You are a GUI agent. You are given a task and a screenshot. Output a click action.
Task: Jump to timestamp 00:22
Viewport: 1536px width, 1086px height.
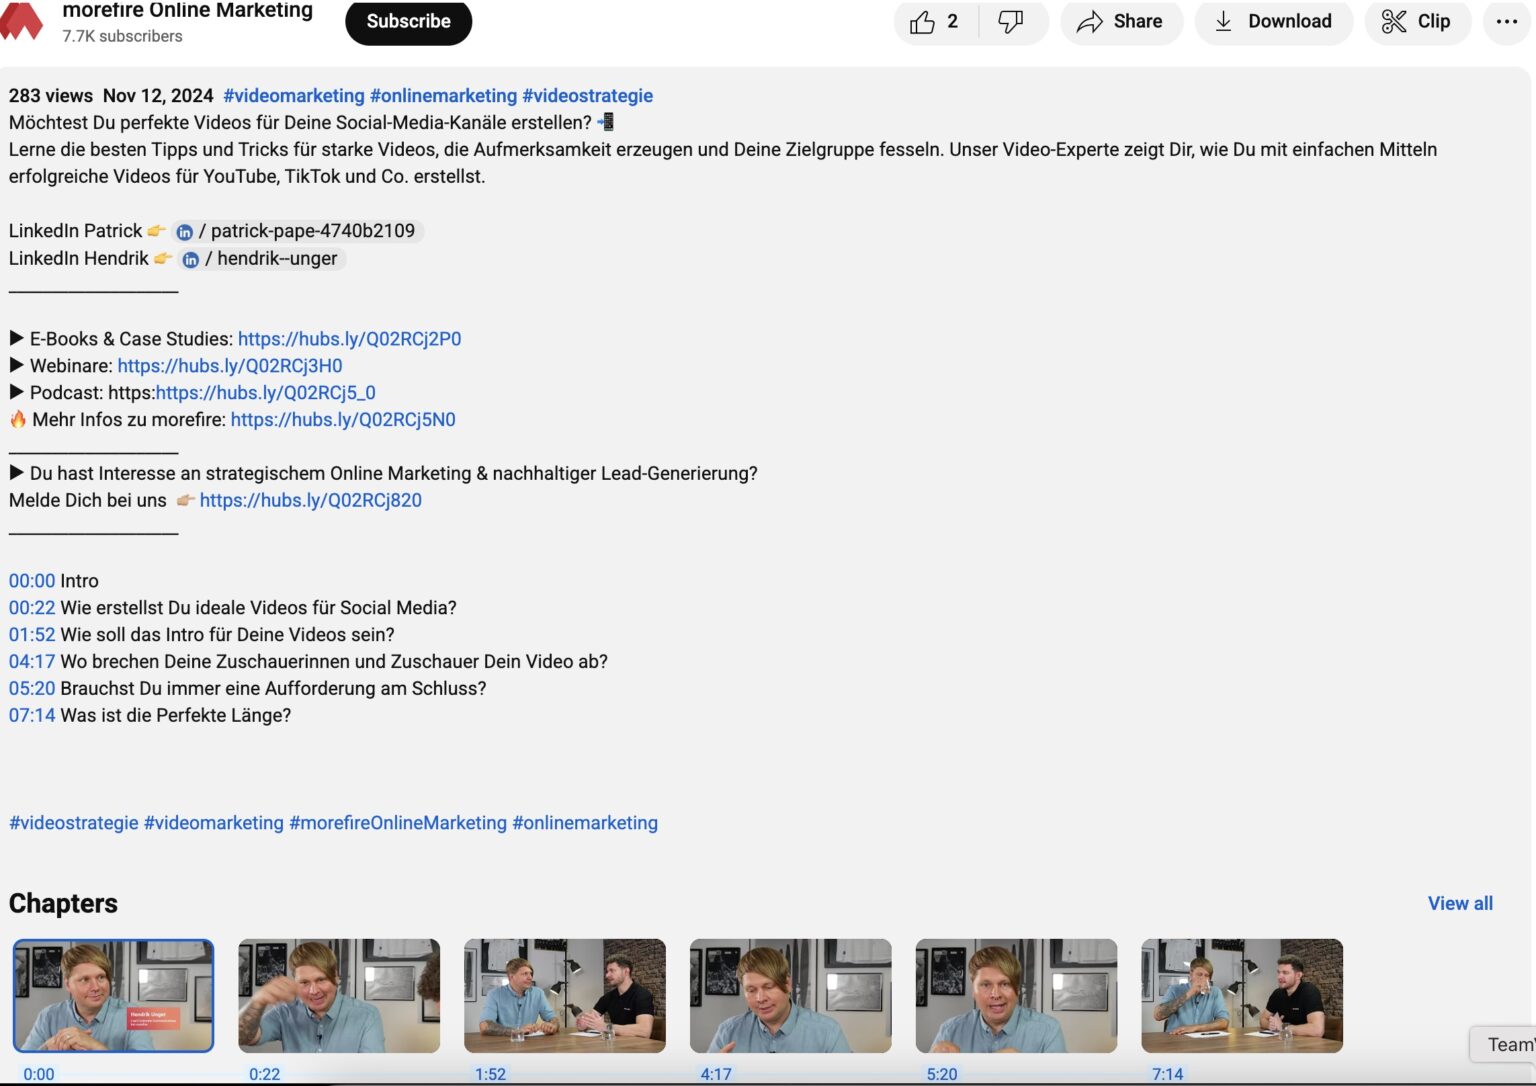coord(31,607)
